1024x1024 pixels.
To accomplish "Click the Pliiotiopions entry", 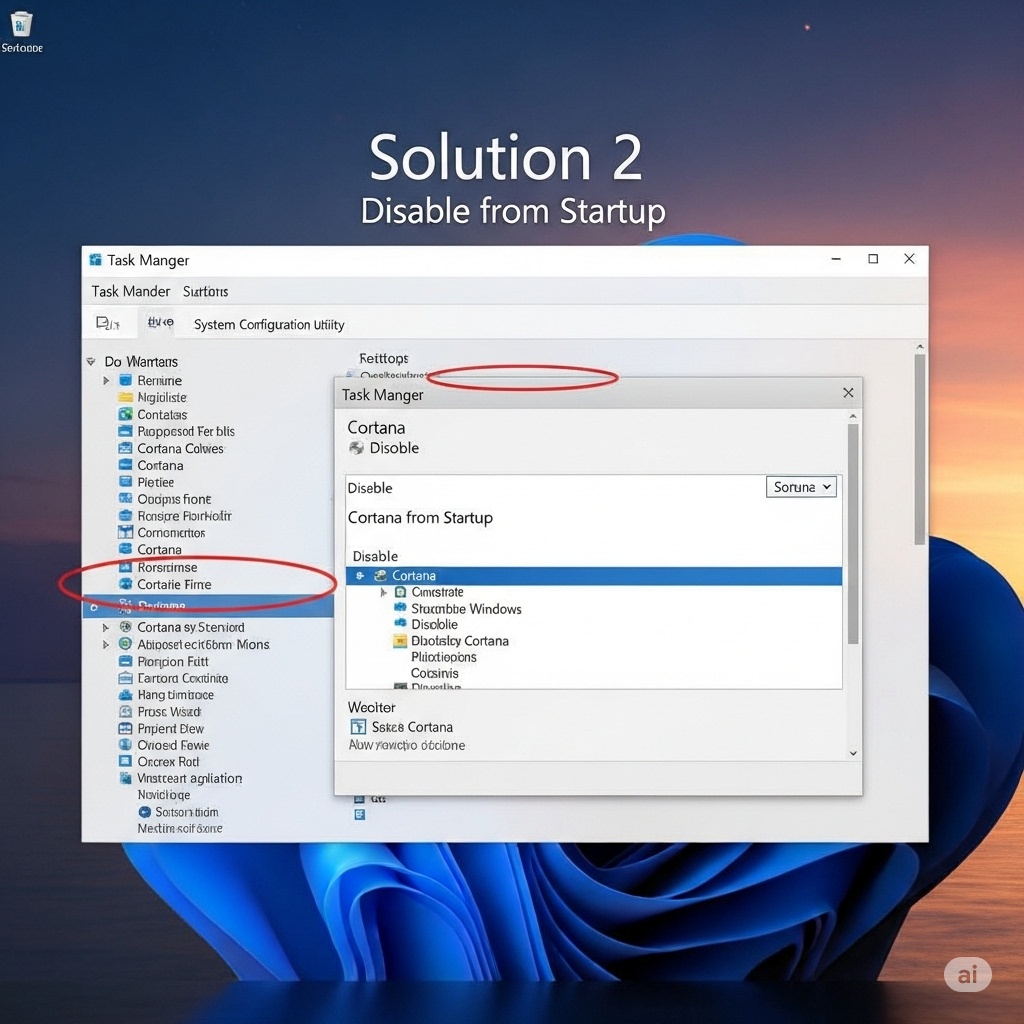I will [443, 657].
